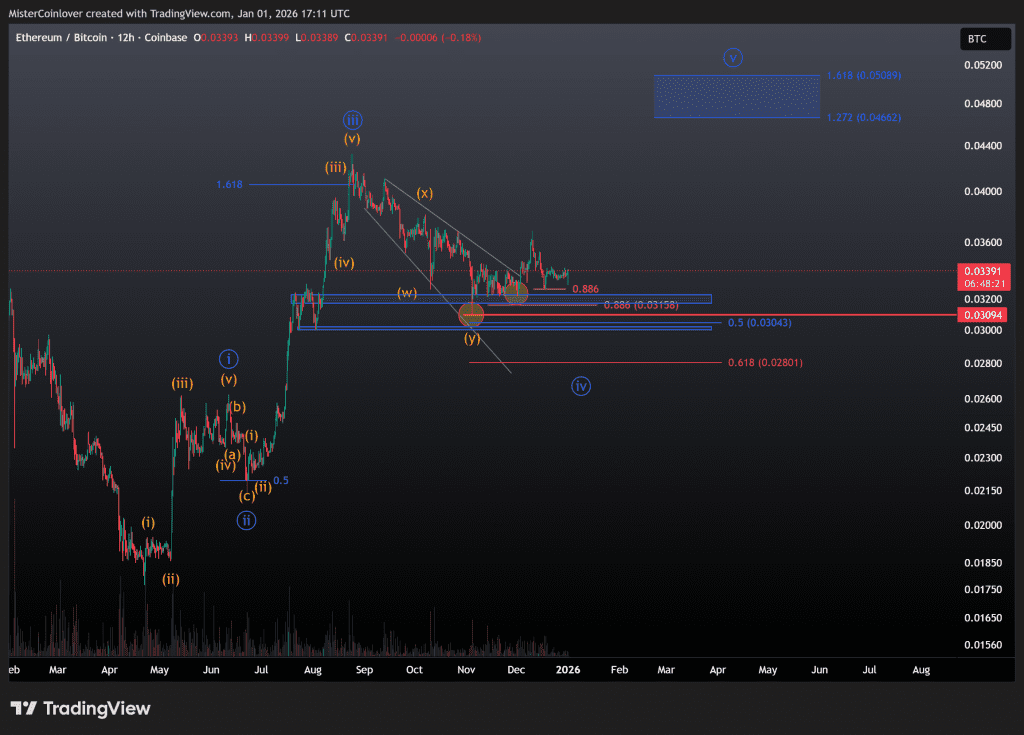Click the small orange circle near 0.886
This screenshot has width=1024, height=735.
point(516,293)
